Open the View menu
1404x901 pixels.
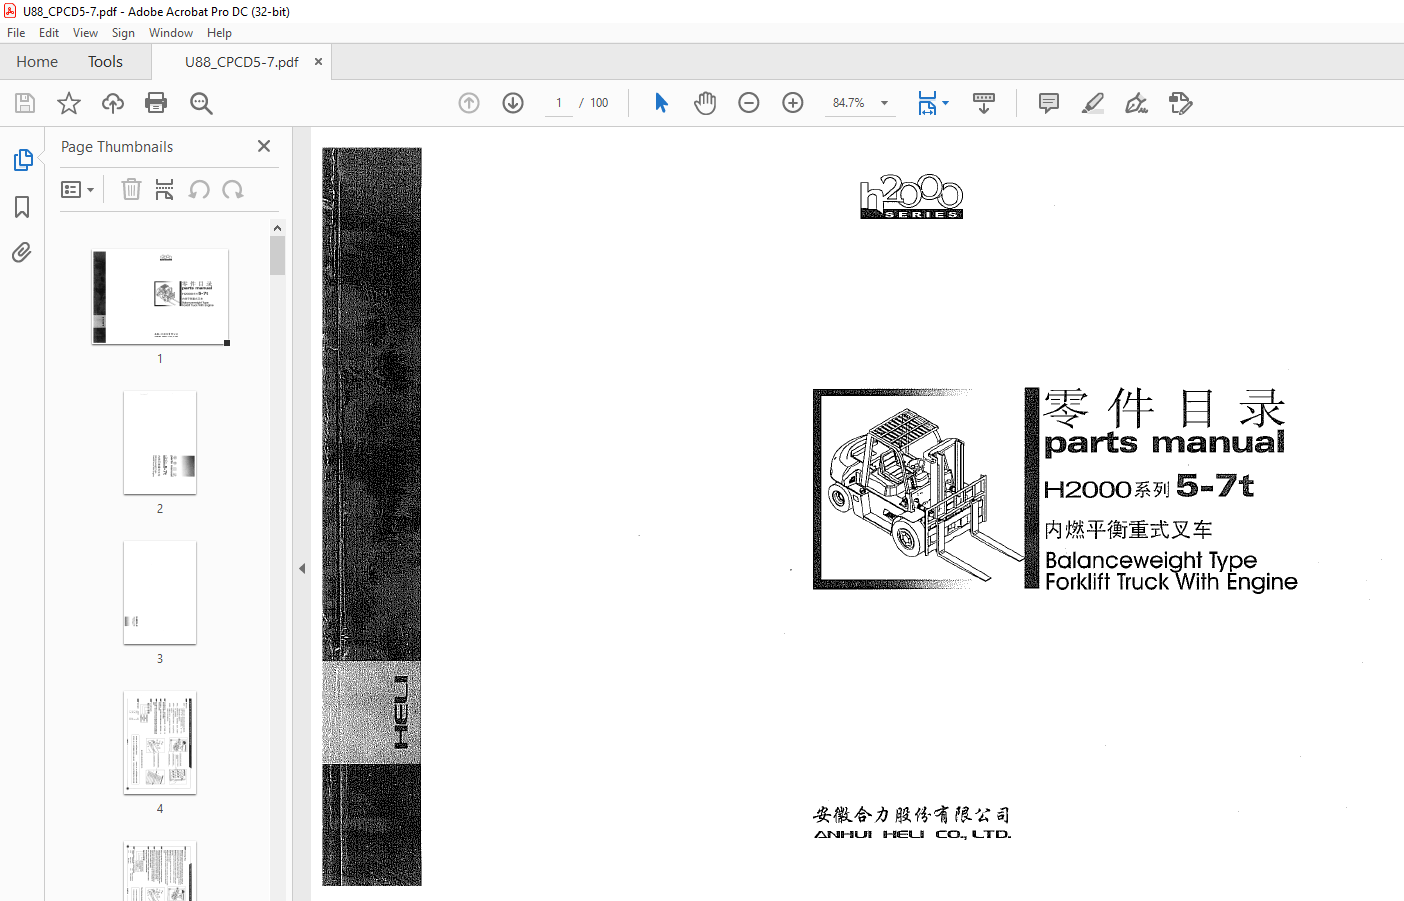[x=85, y=33]
